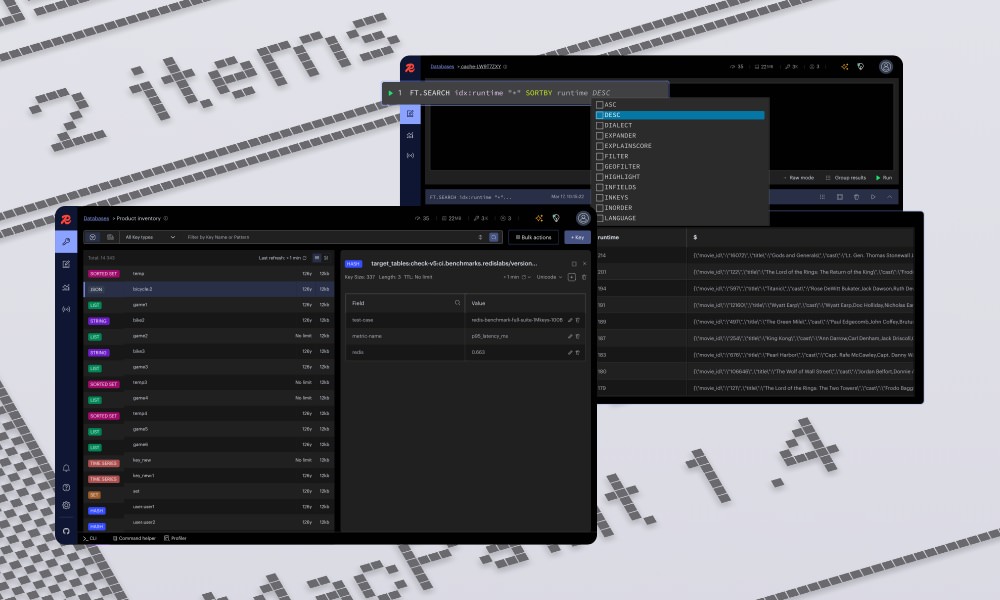Open the GitHub icon at sidebar bottom

[66, 532]
